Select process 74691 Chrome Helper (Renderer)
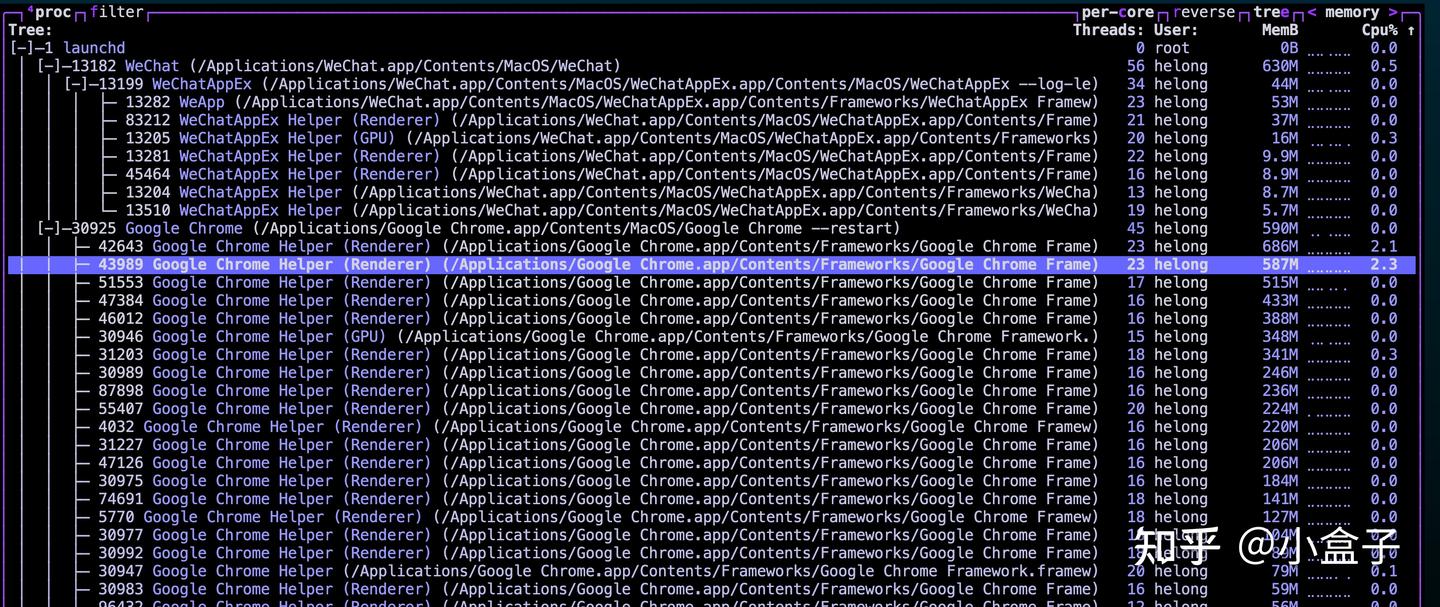 [x=712, y=498]
